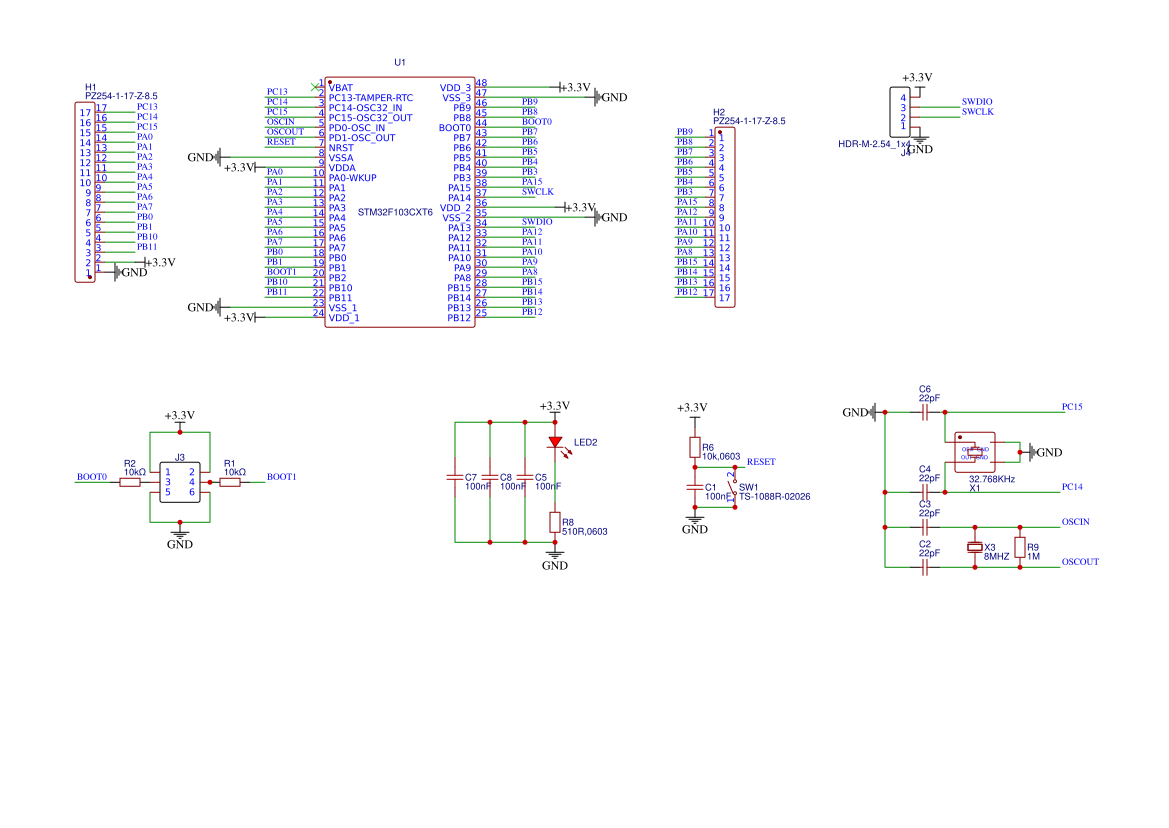
Task: Click the 10k,0603 value label
Action: (721, 457)
